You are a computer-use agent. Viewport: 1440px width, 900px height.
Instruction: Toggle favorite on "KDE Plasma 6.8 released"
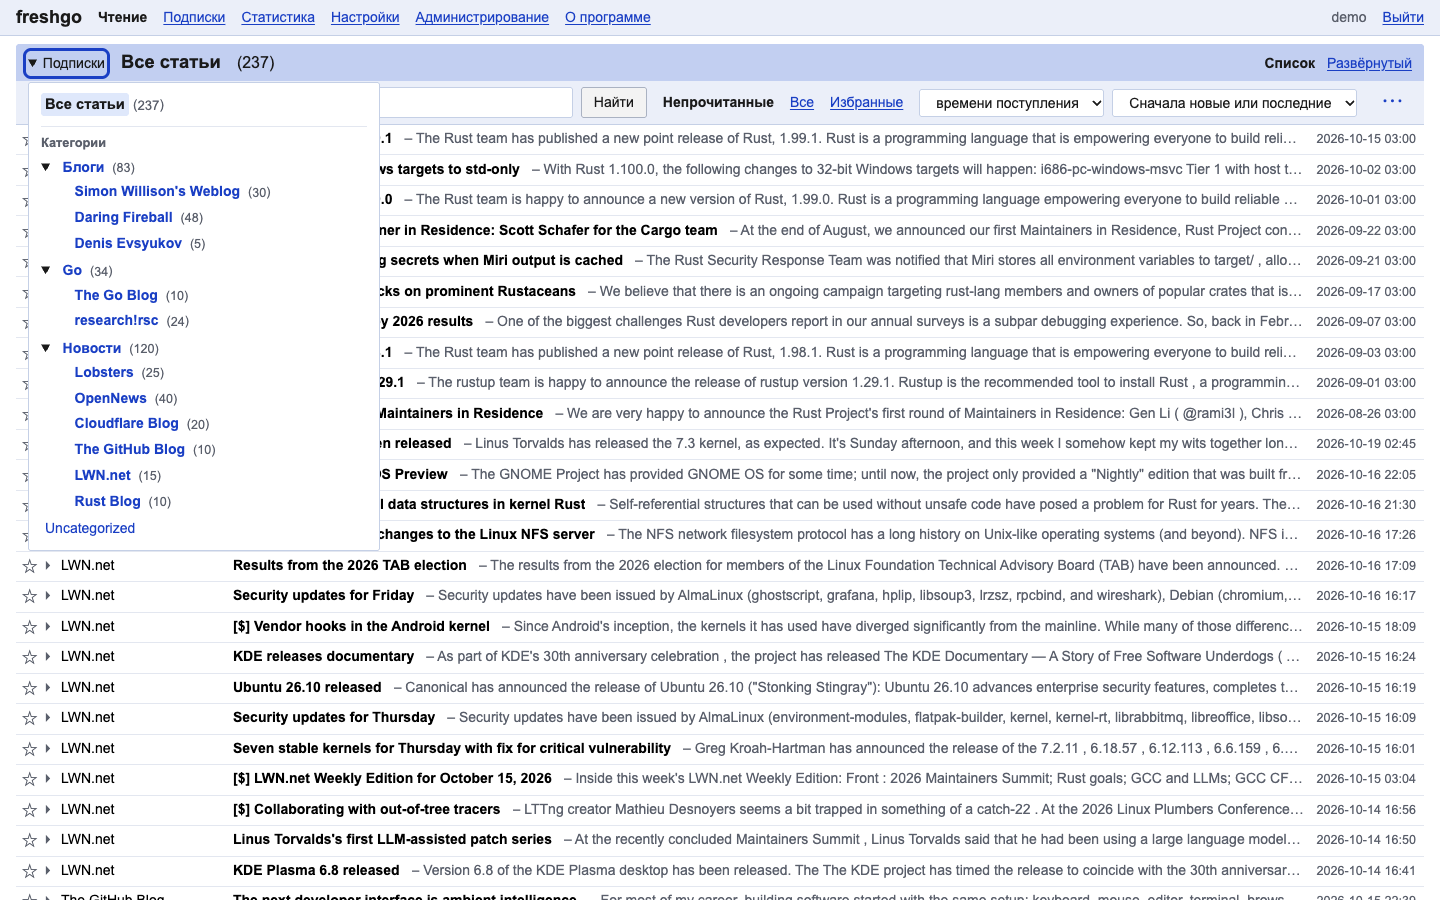pos(30,871)
